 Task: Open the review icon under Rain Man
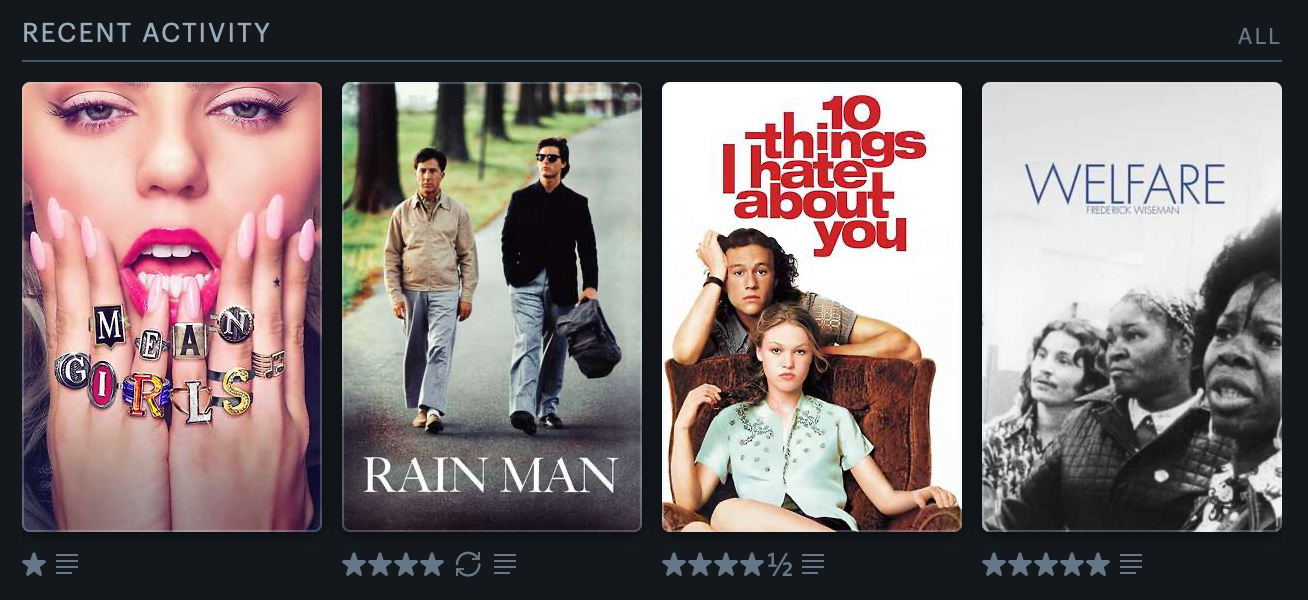(x=505, y=565)
